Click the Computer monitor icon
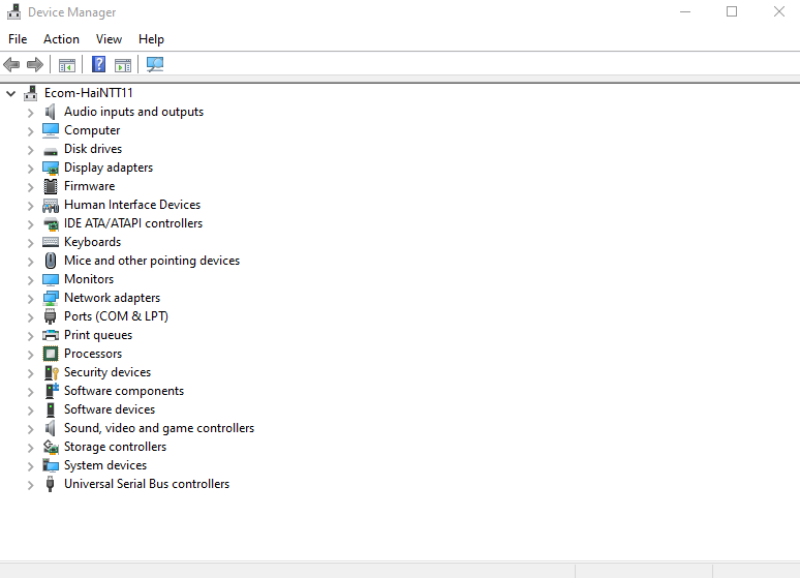800x578 pixels. click(x=51, y=131)
